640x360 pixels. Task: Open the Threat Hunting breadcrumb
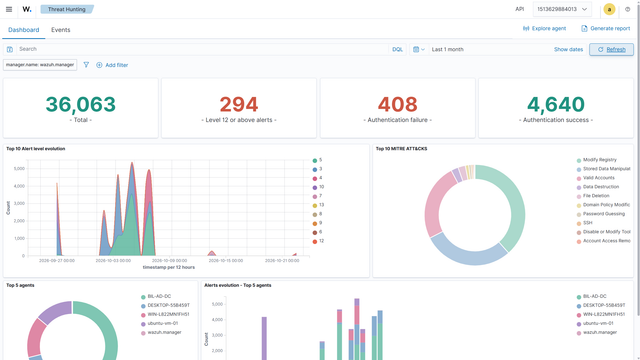[67, 9]
